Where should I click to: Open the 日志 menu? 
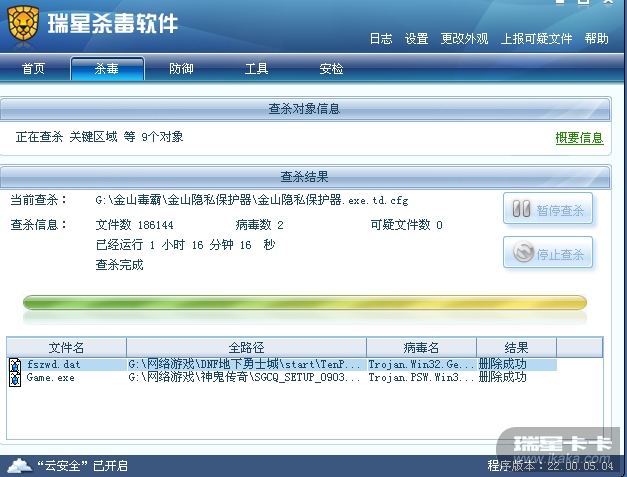[381, 39]
